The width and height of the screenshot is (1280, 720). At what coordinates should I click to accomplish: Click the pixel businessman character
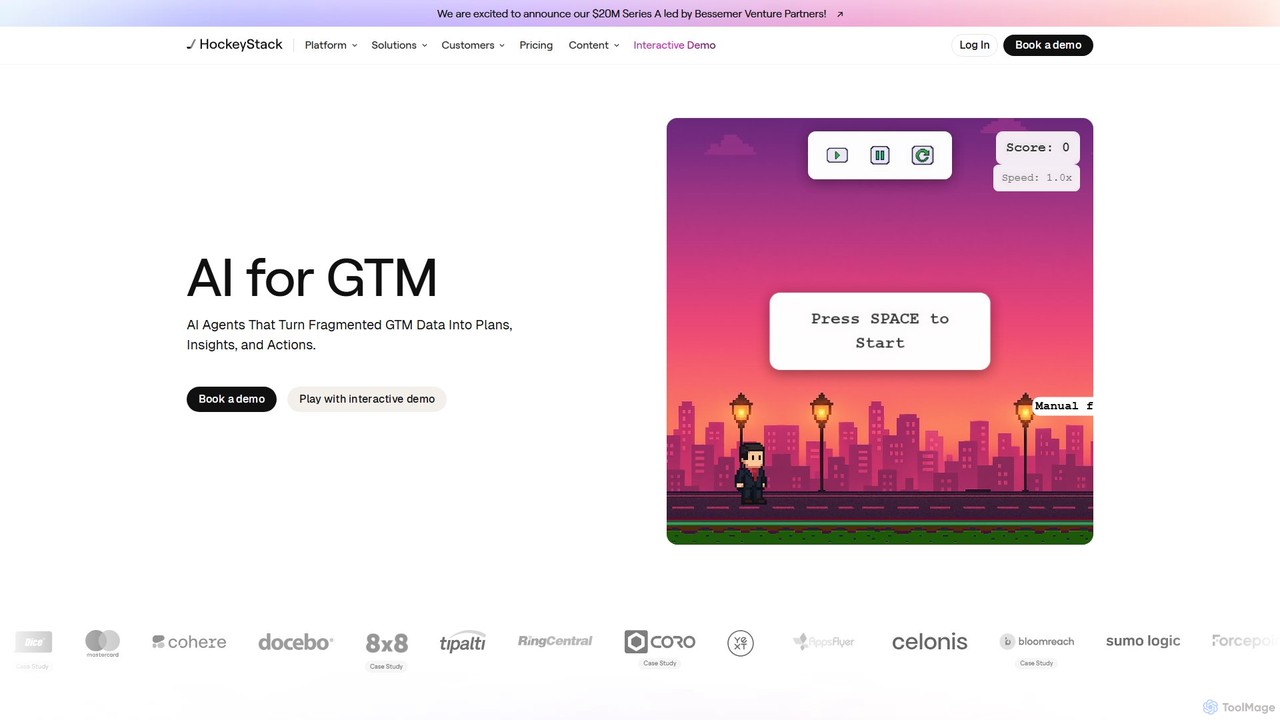coord(751,473)
